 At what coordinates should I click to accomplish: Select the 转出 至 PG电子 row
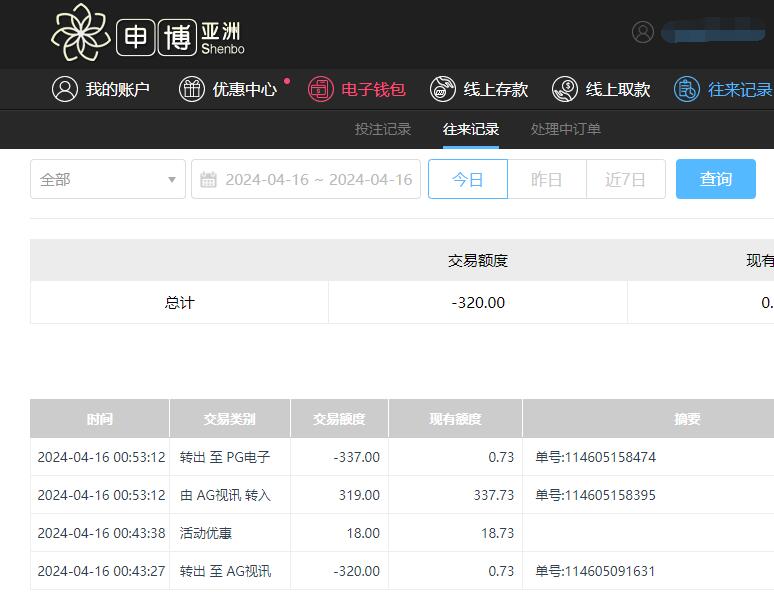(x=402, y=457)
